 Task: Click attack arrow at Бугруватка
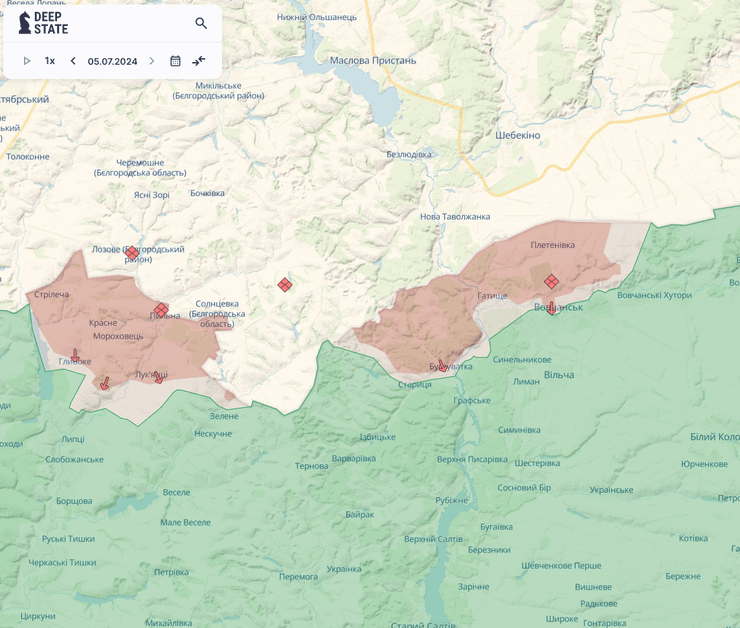[x=441, y=366]
